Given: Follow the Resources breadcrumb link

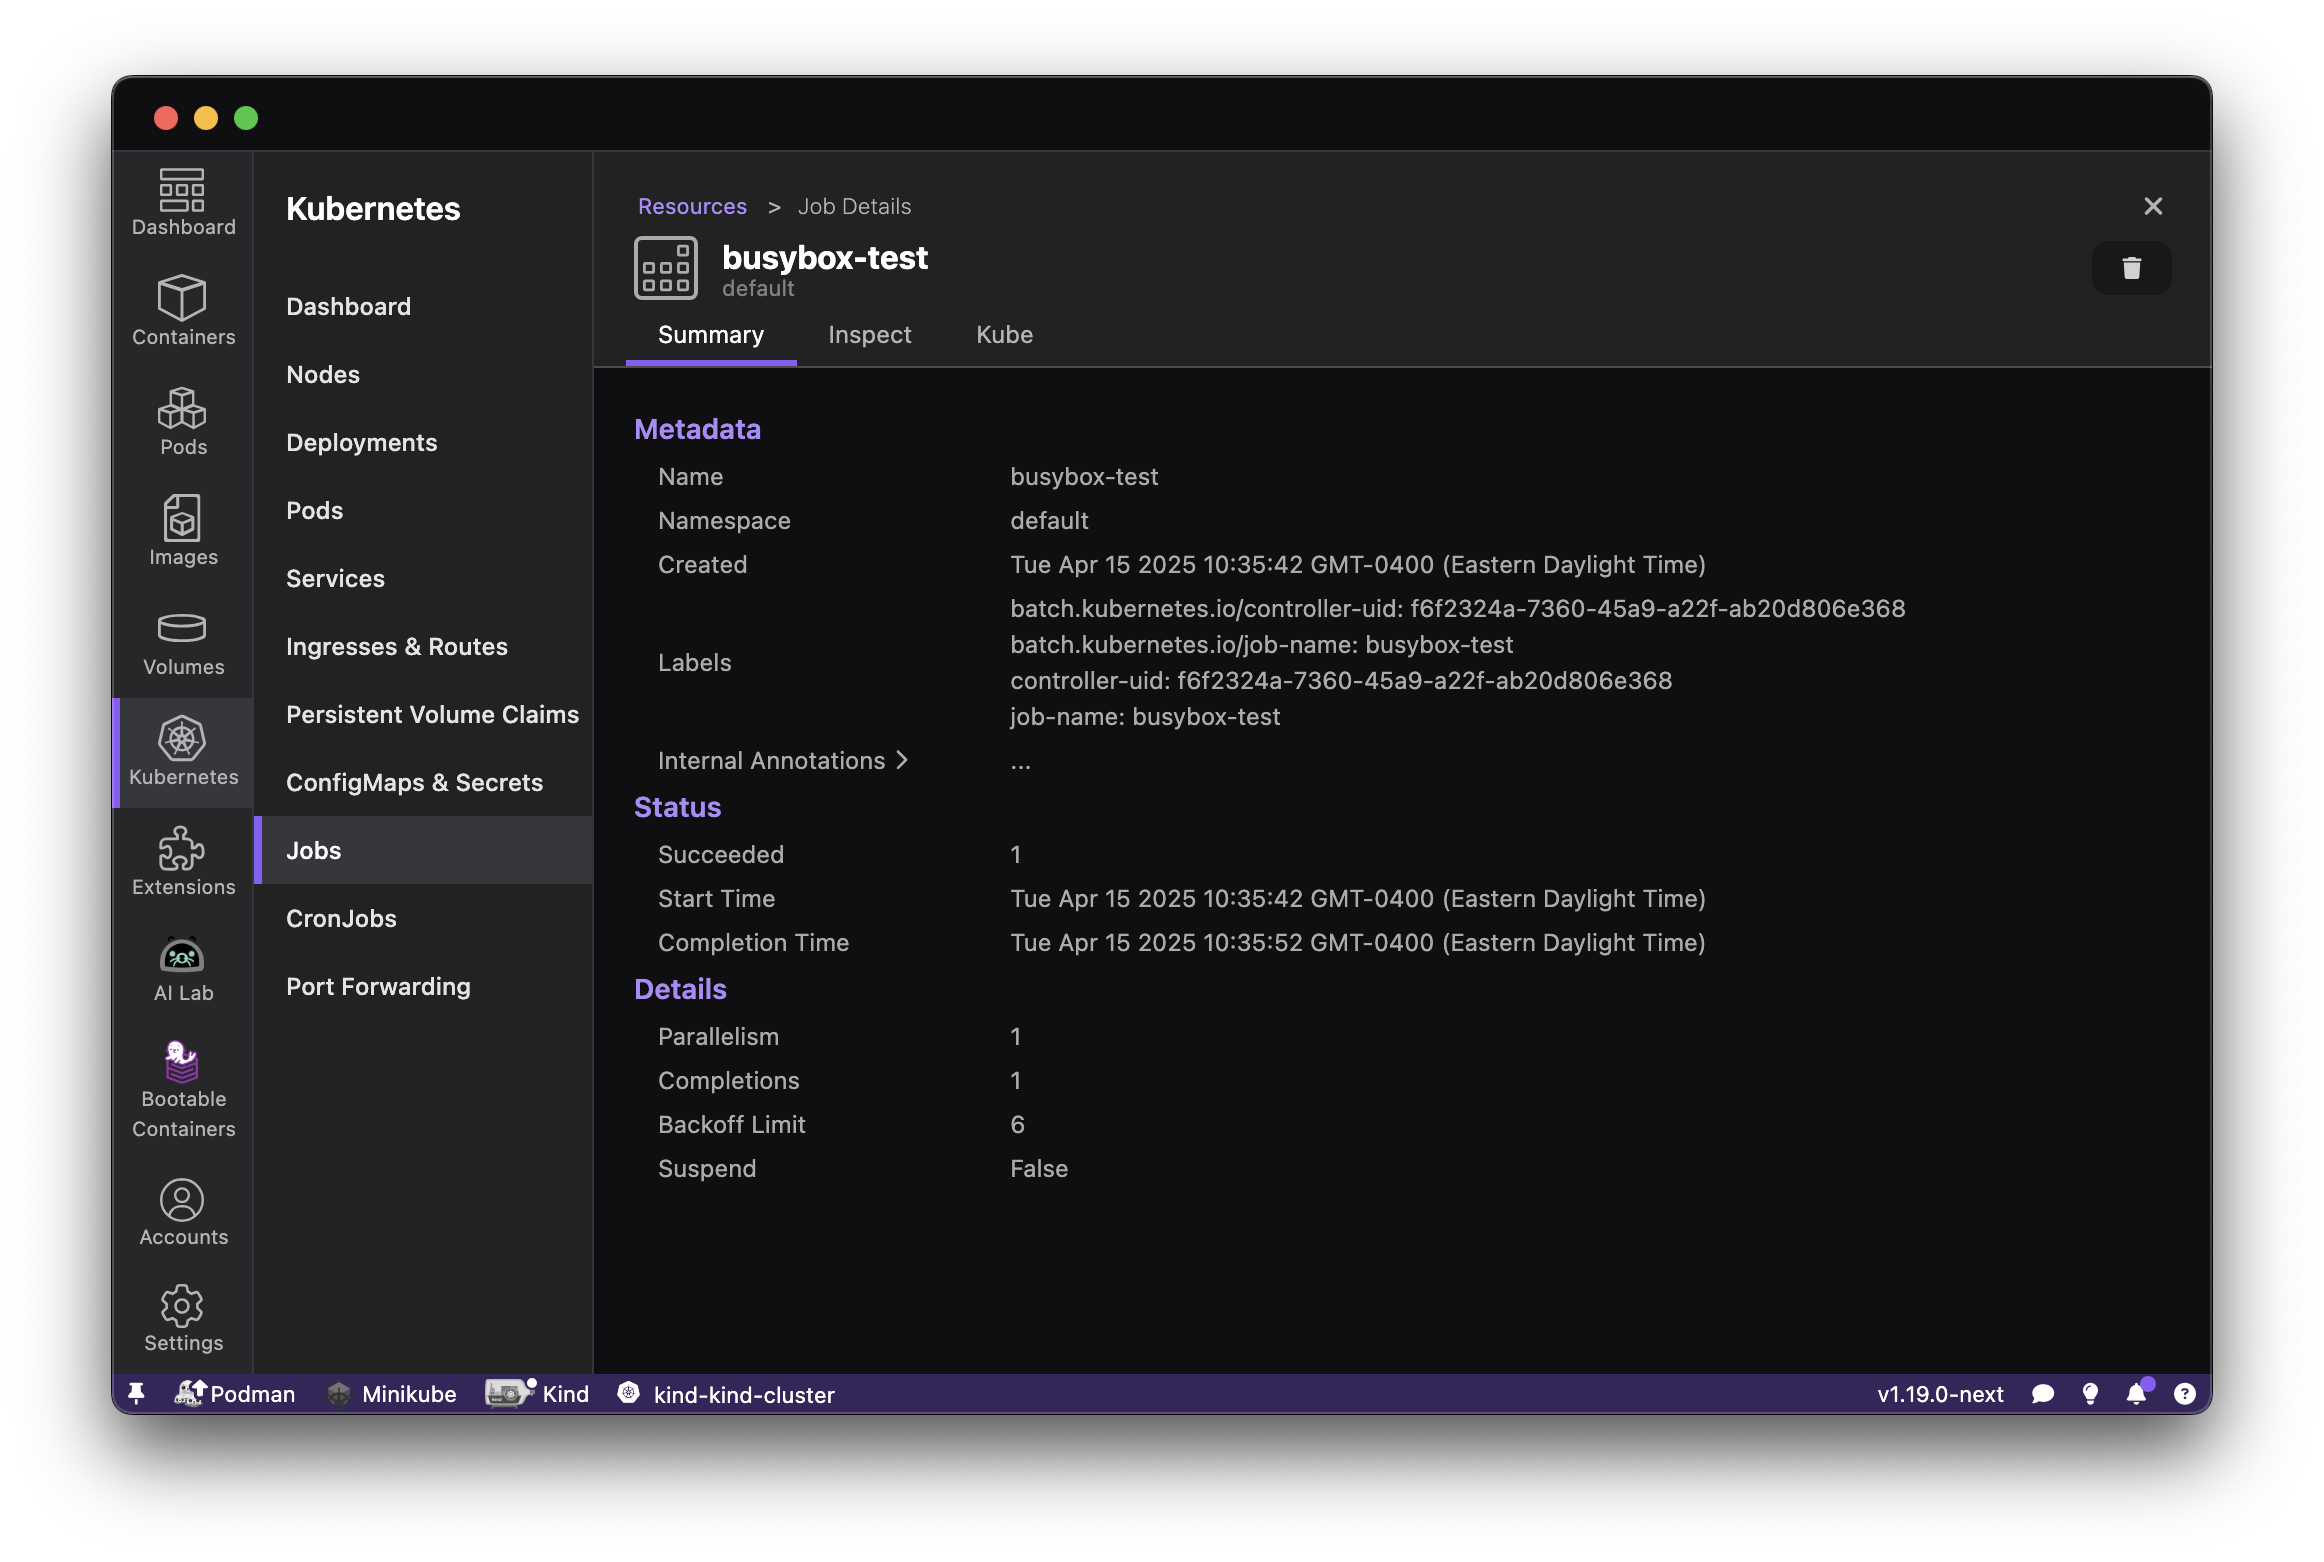Looking at the screenshot, I should coord(692,206).
